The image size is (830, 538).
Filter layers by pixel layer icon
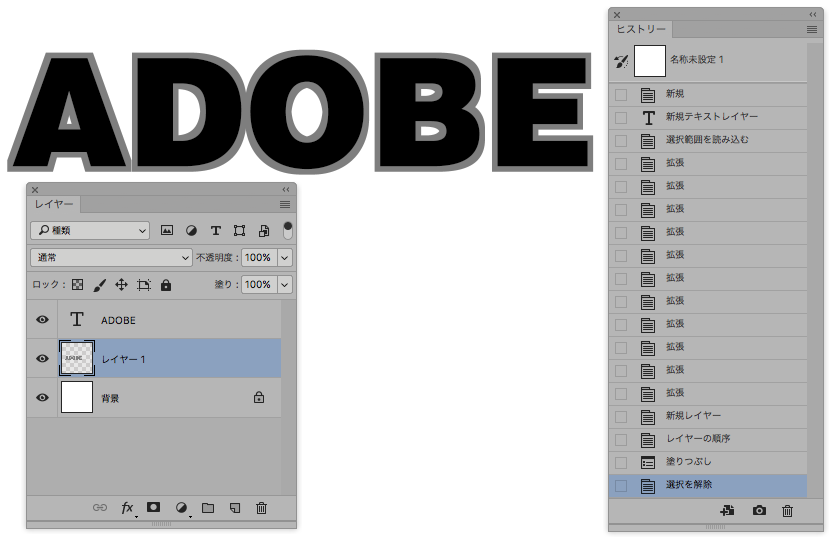(167, 230)
